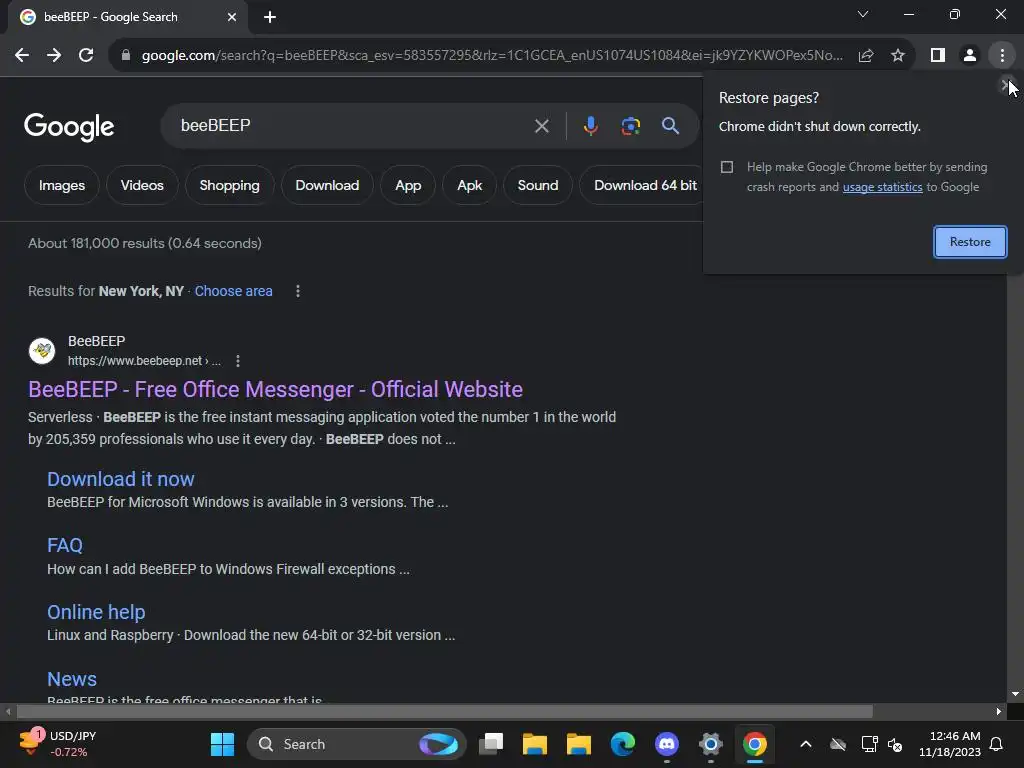
Task: Open the Online help sitelink
Action: coord(96,612)
